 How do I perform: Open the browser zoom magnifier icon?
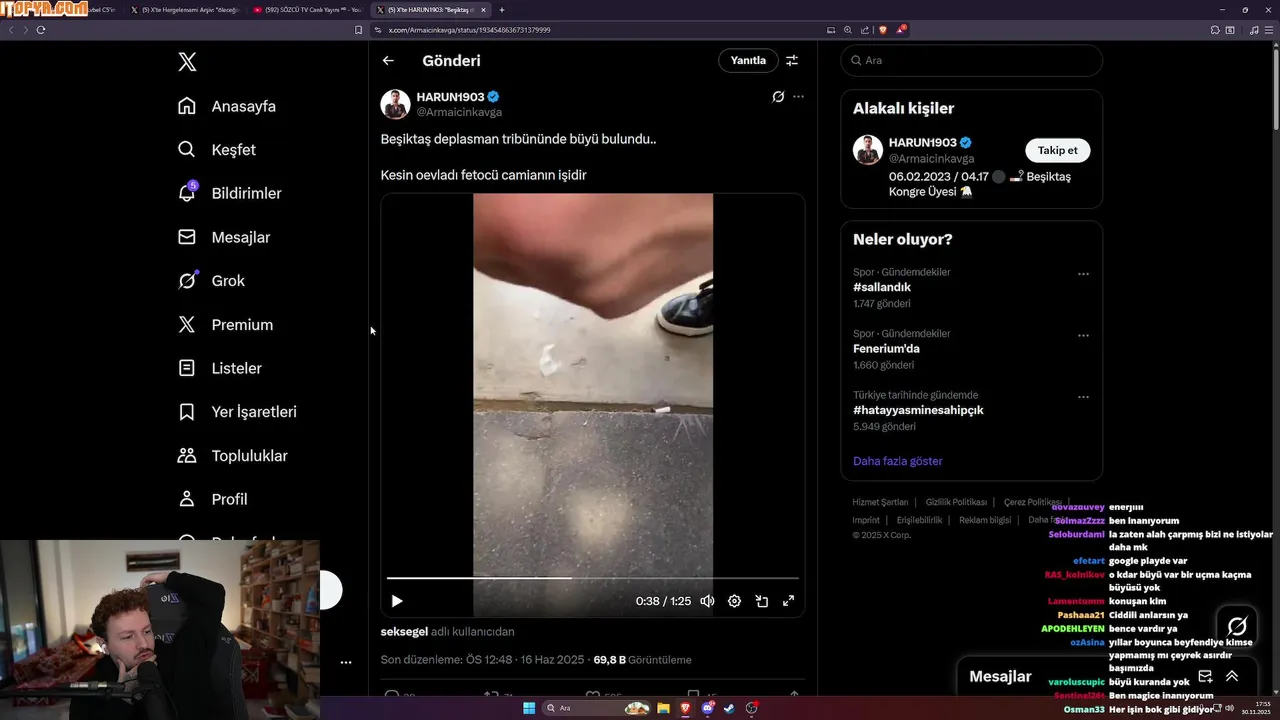coord(848,30)
